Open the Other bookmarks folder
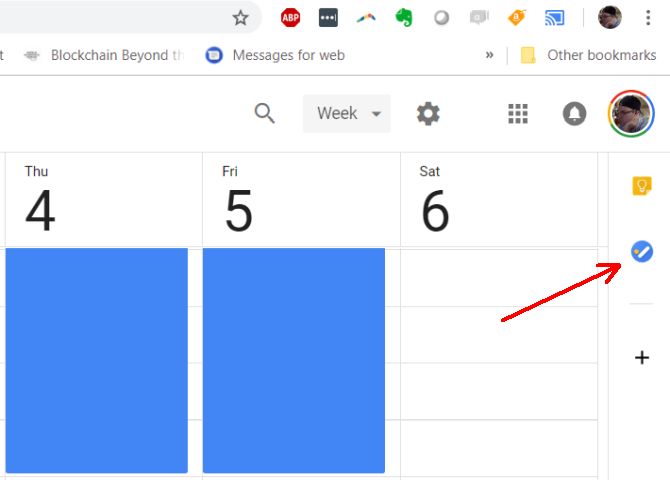670x480 pixels. tap(588, 55)
